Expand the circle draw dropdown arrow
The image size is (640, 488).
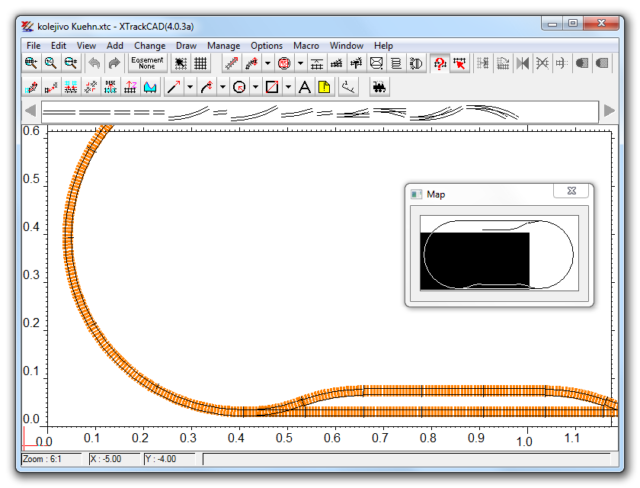tap(256, 88)
